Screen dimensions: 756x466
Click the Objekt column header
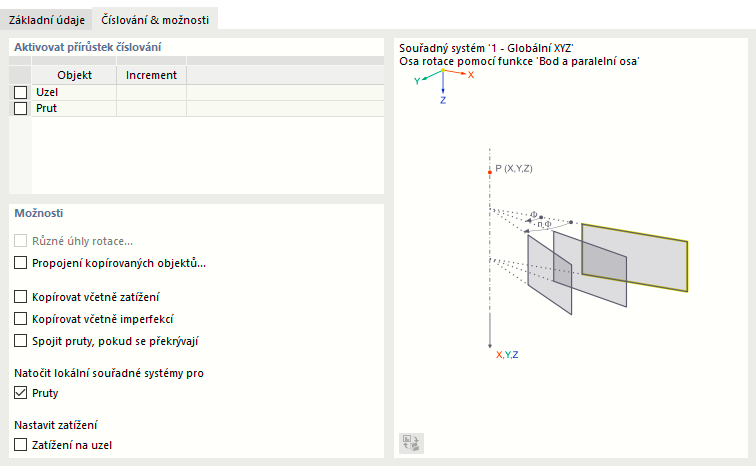click(x=74, y=75)
